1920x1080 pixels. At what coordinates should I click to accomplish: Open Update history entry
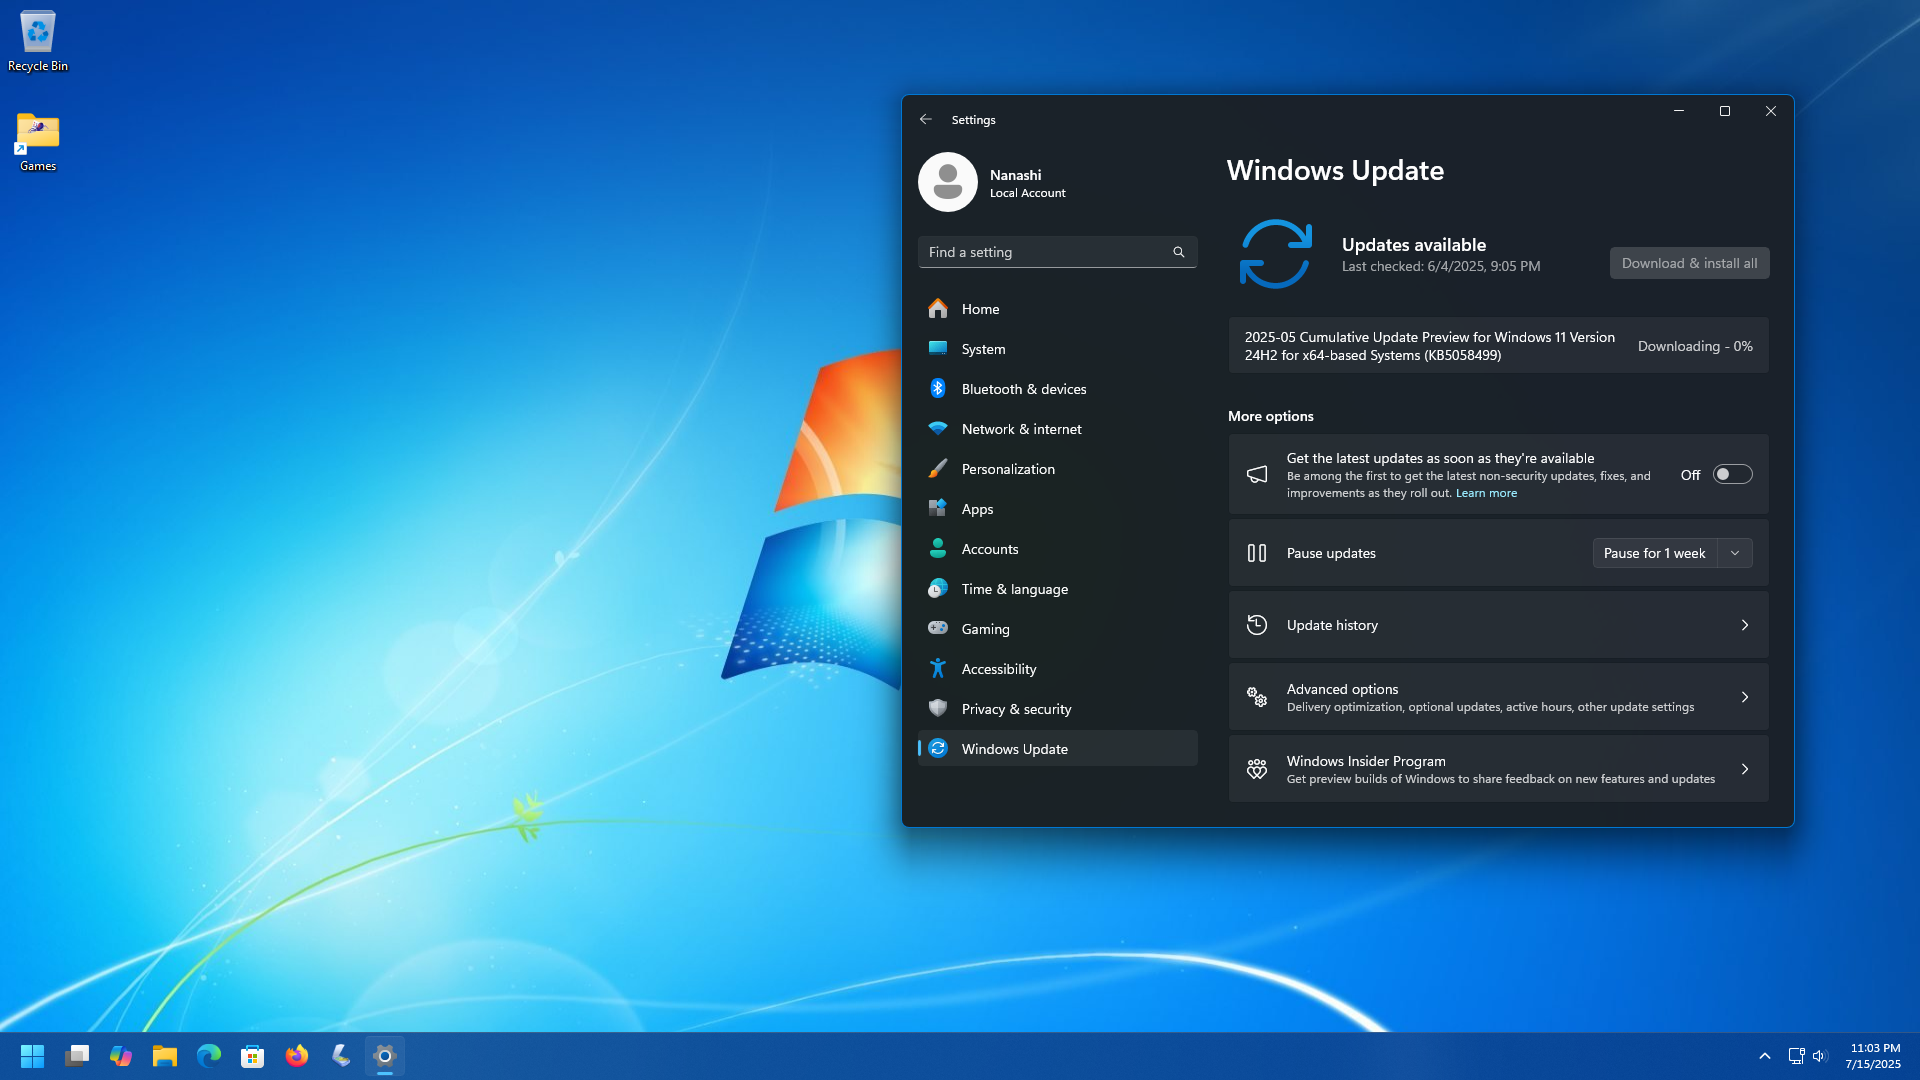tap(1498, 625)
